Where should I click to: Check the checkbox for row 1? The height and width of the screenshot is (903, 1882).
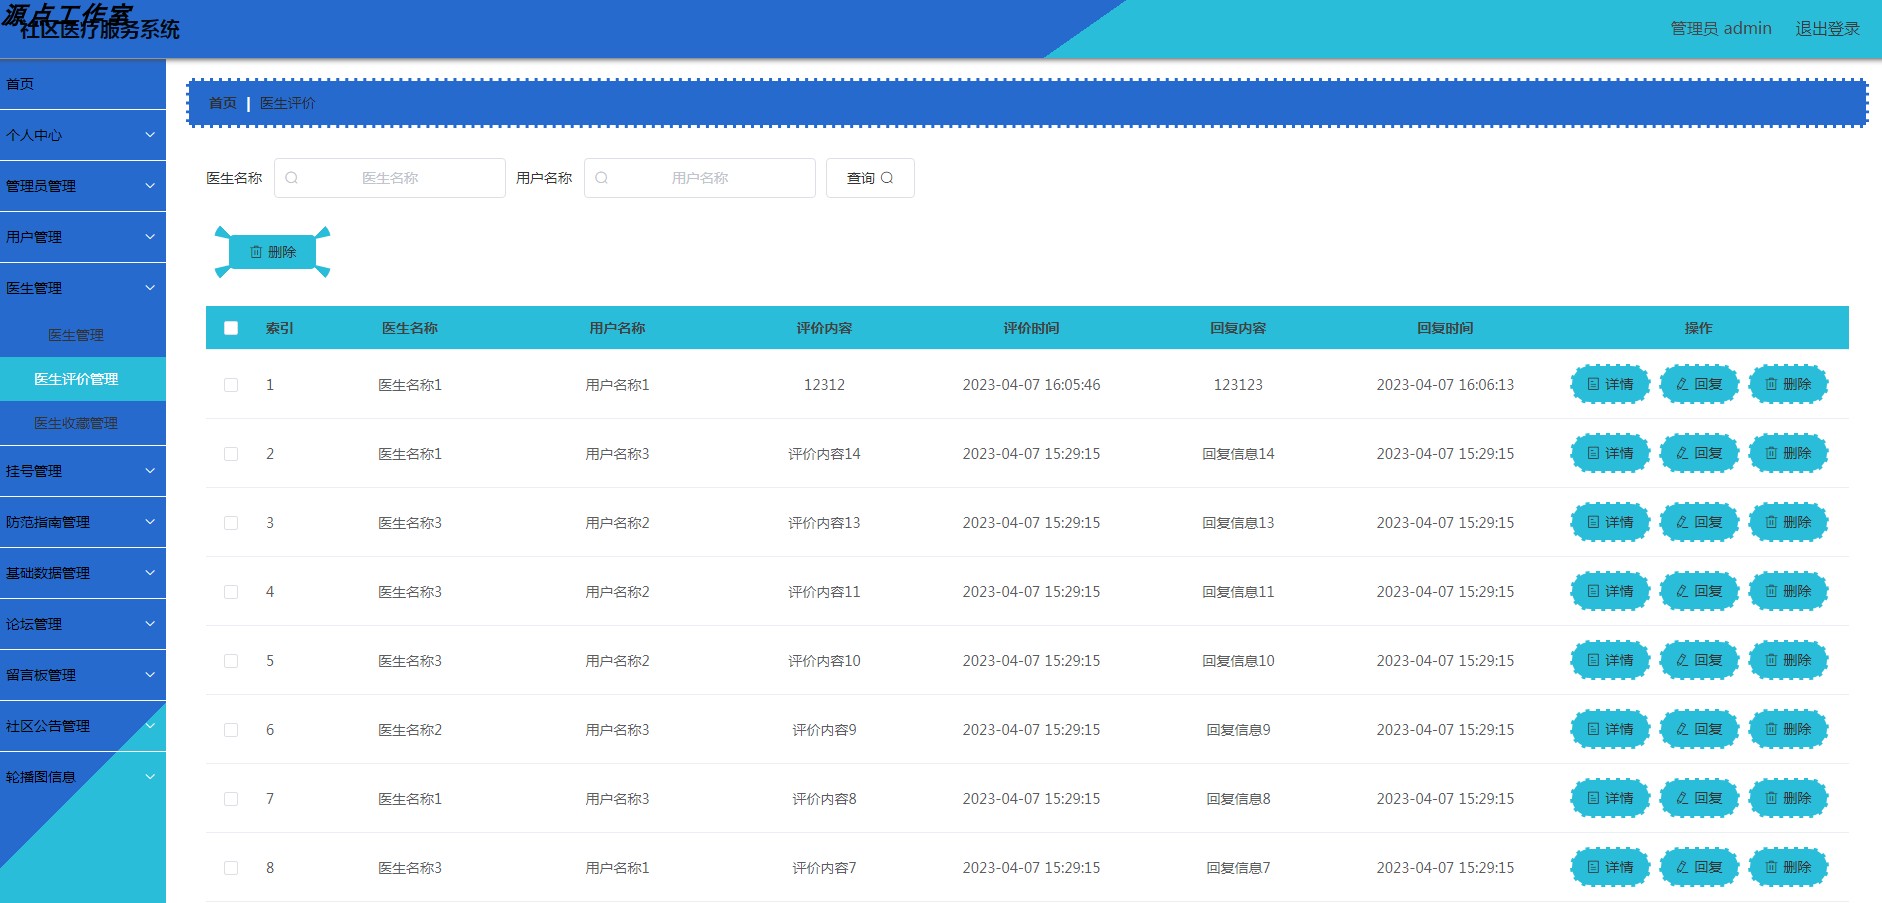coord(231,384)
